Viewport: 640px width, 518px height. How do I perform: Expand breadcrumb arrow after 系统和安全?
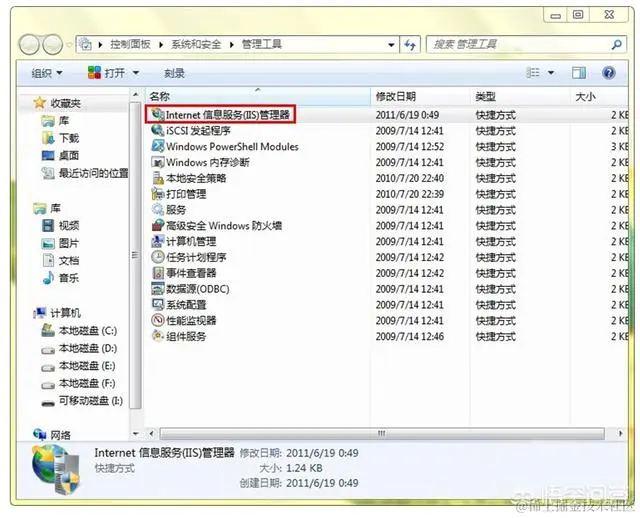pyautogui.click(x=231, y=44)
